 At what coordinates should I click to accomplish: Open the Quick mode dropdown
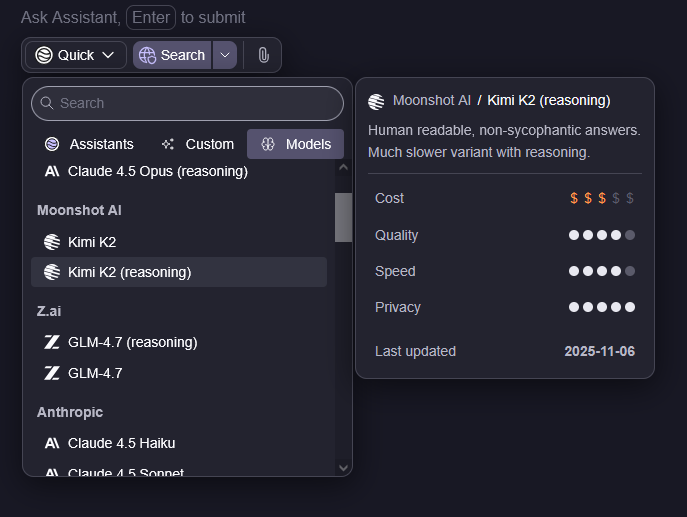(75, 55)
